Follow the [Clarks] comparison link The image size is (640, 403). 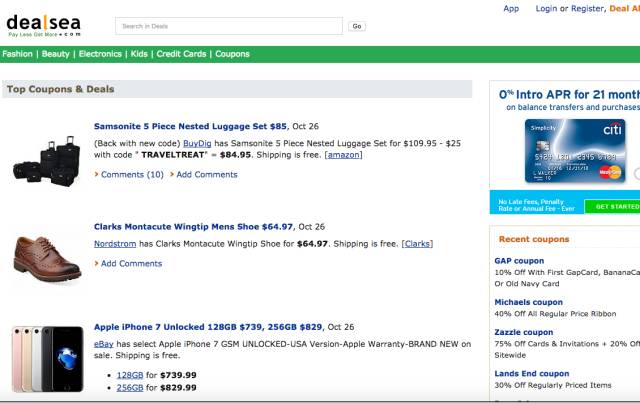(x=417, y=244)
